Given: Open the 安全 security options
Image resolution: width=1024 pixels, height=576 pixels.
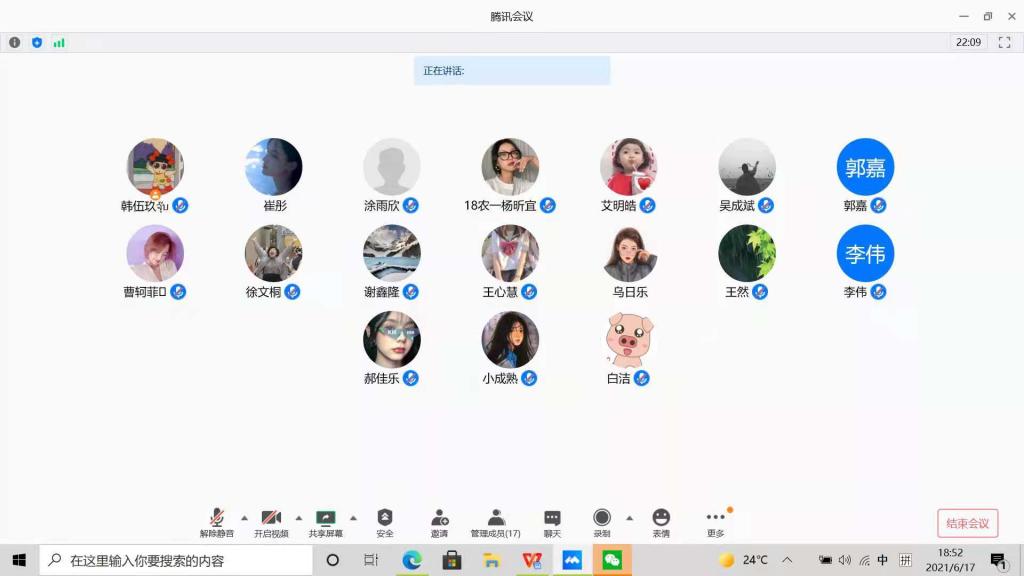Looking at the screenshot, I should (x=385, y=521).
